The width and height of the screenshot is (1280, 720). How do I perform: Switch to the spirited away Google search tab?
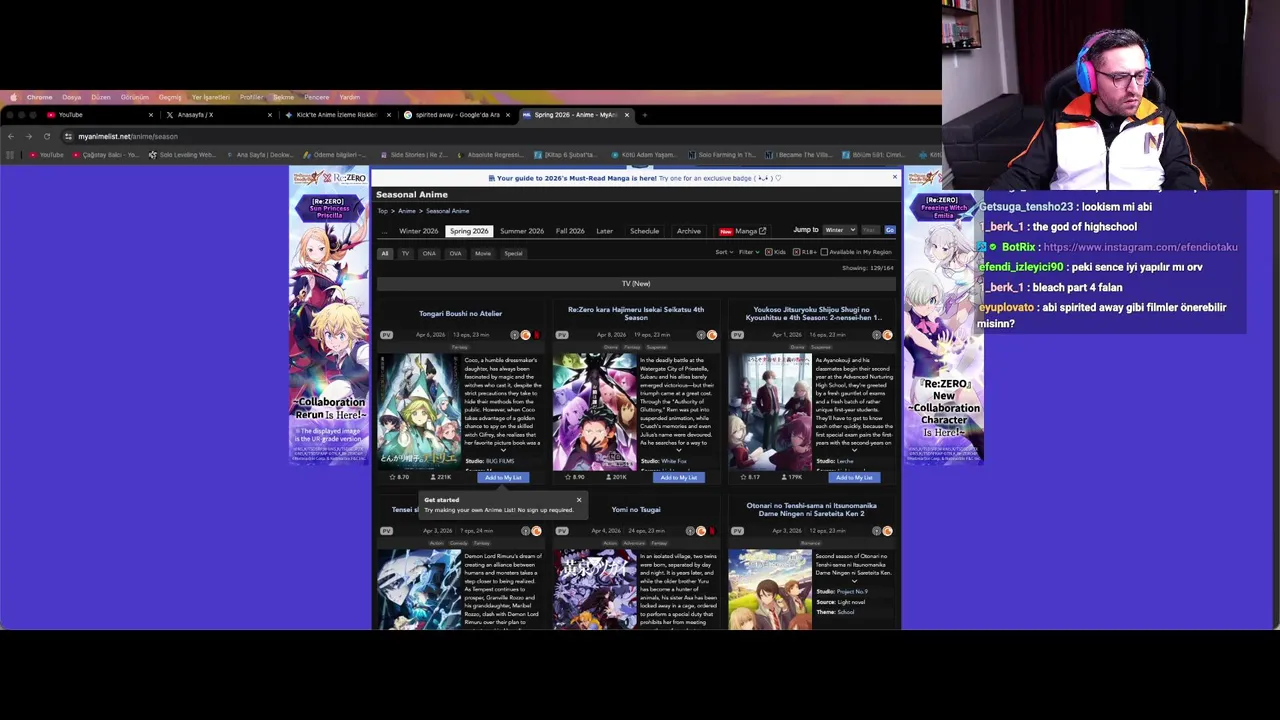point(456,115)
